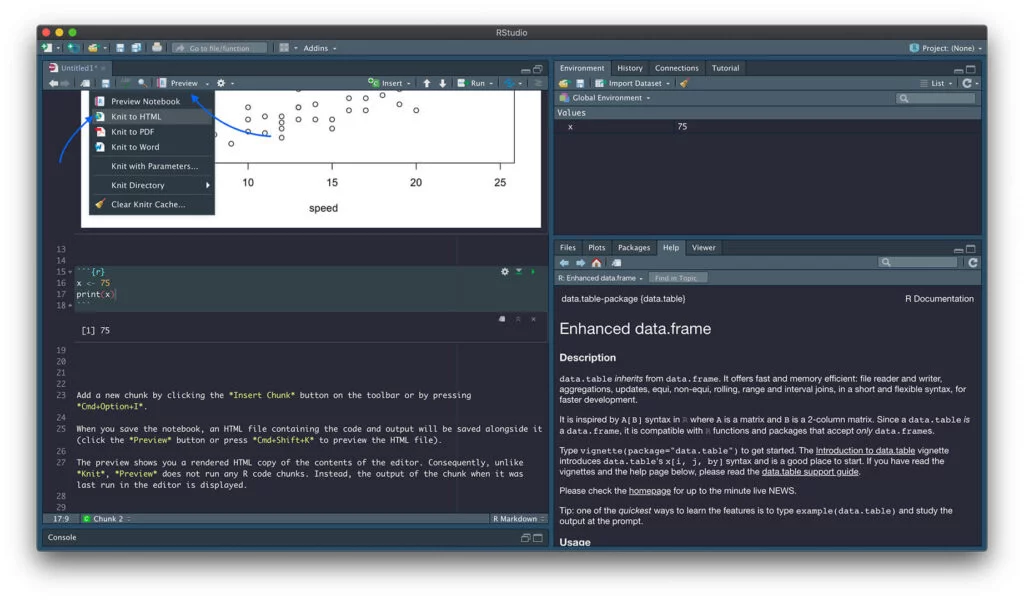Click the Find in Topic field
The height and width of the screenshot is (600, 1024).
[x=677, y=277]
